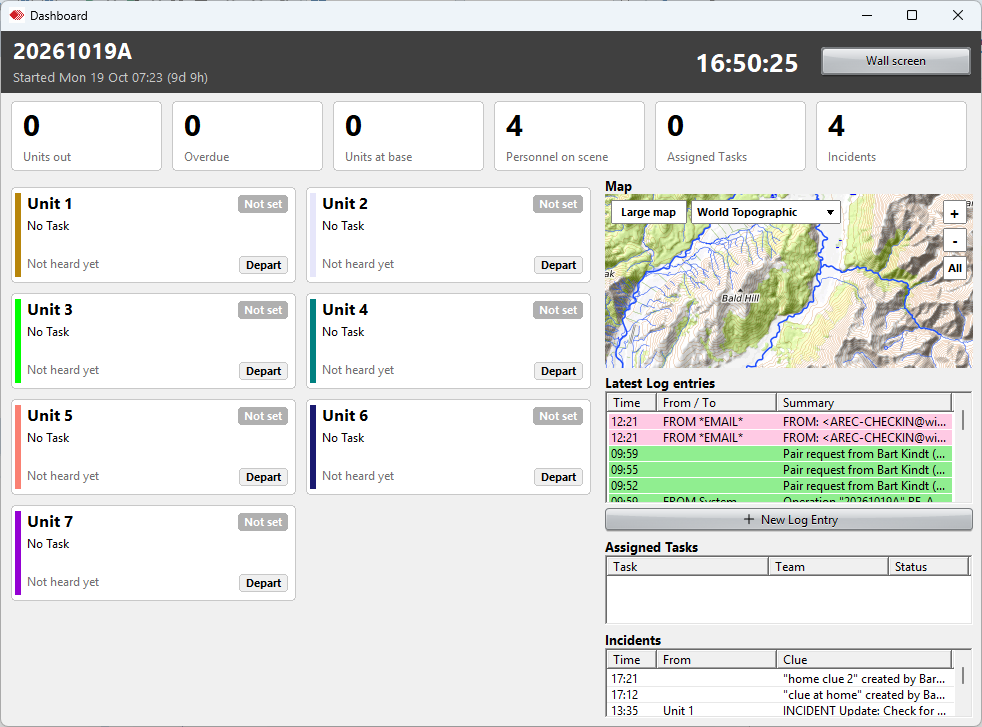Viewport: 982px width, 727px height.
Task: Depart Unit 6
Action: click(x=558, y=477)
